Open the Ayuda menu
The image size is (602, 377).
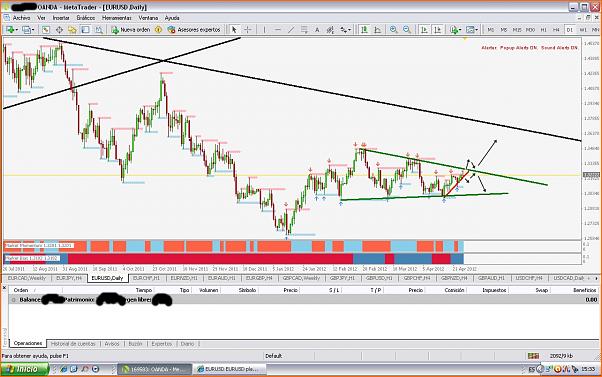[172, 18]
